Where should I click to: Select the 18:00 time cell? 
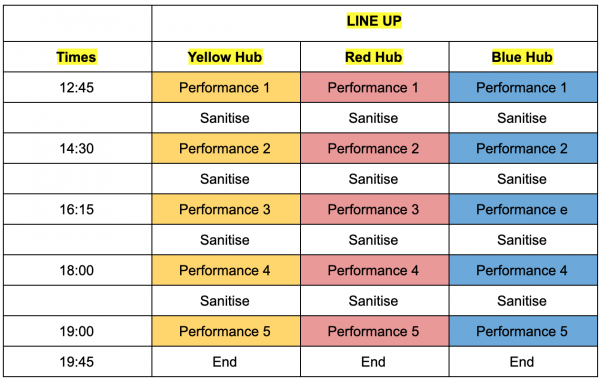click(77, 270)
